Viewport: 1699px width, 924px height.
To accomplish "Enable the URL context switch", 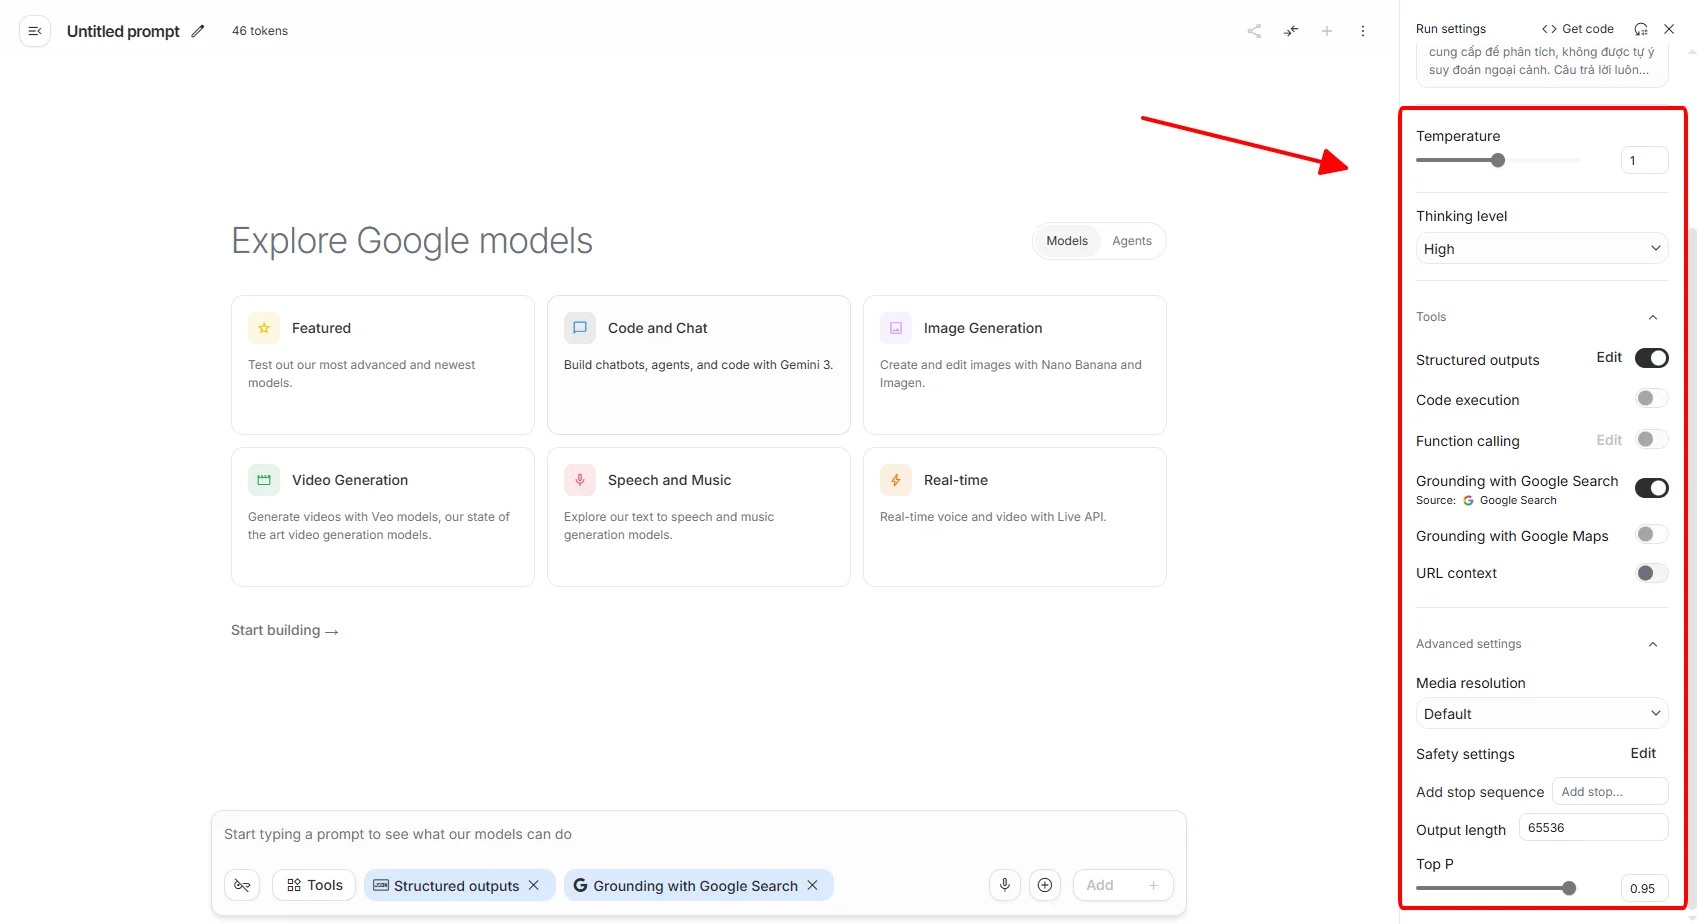I will pyautogui.click(x=1652, y=573).
